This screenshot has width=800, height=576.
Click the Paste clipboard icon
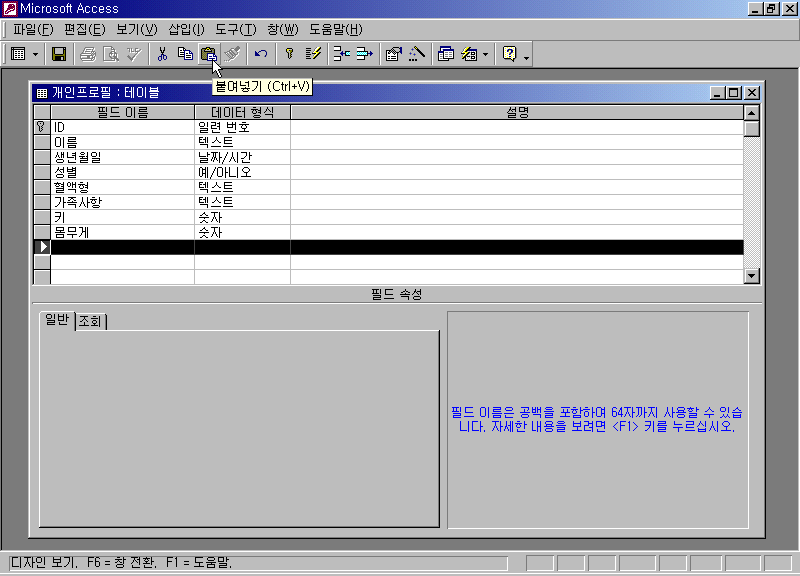208,54
